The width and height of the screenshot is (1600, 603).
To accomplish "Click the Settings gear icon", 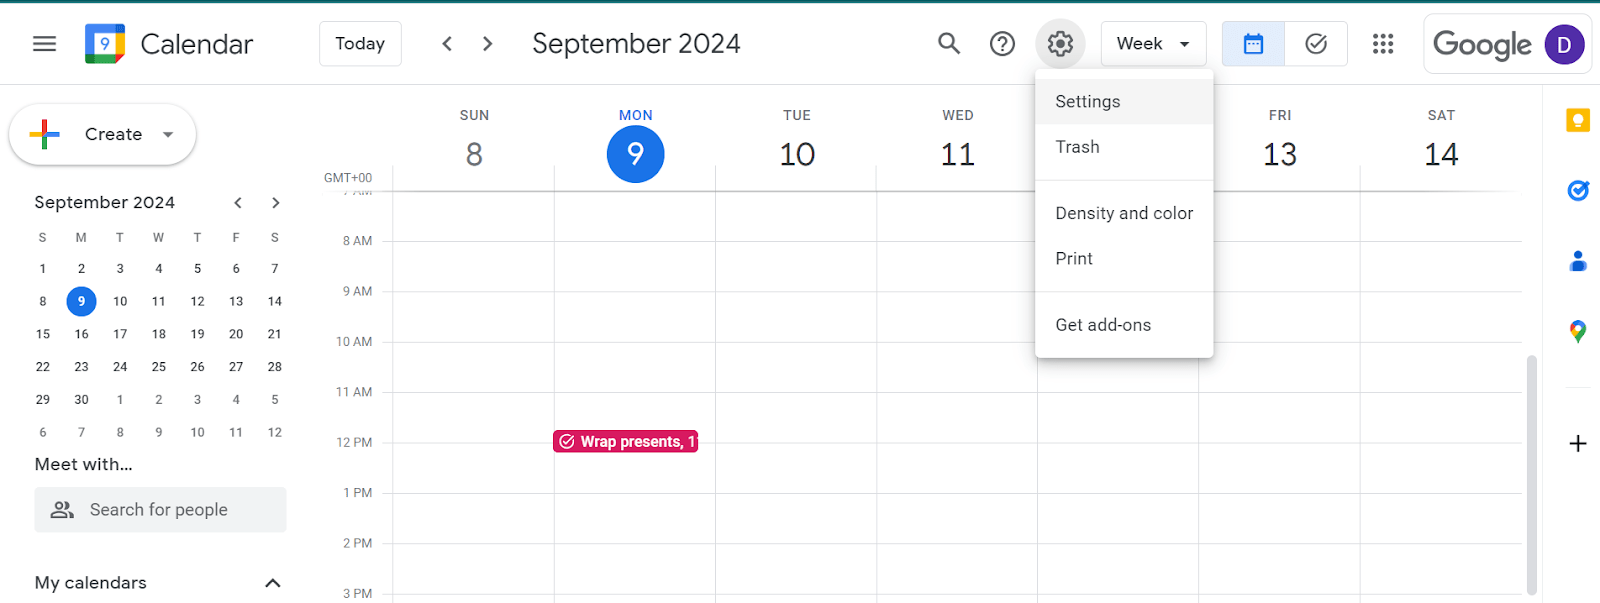I will coord(1060,44).
